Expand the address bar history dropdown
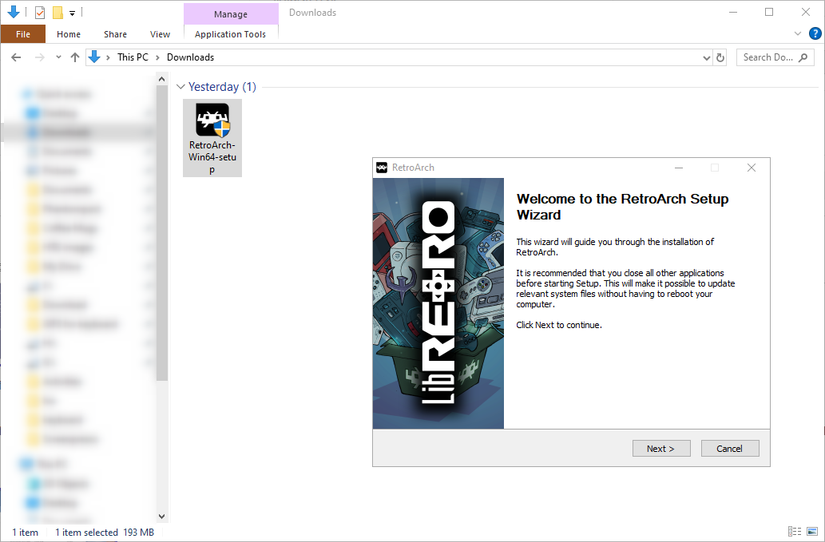The image size is (825, 542). [x=707, y=58]
